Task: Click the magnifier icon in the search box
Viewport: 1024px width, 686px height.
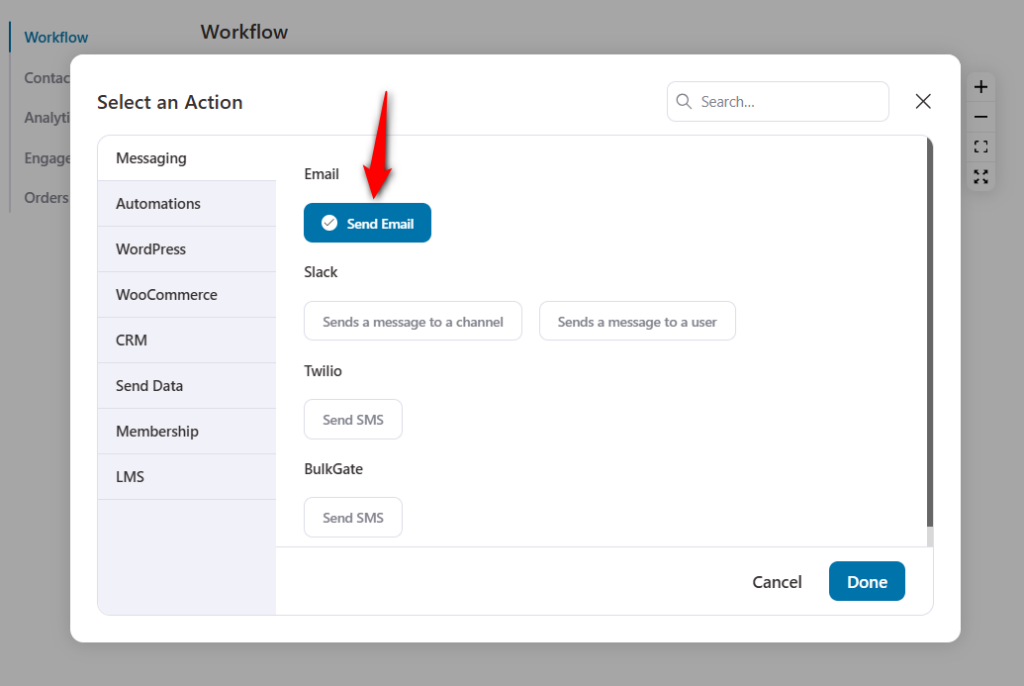Action: click(684, 101)
